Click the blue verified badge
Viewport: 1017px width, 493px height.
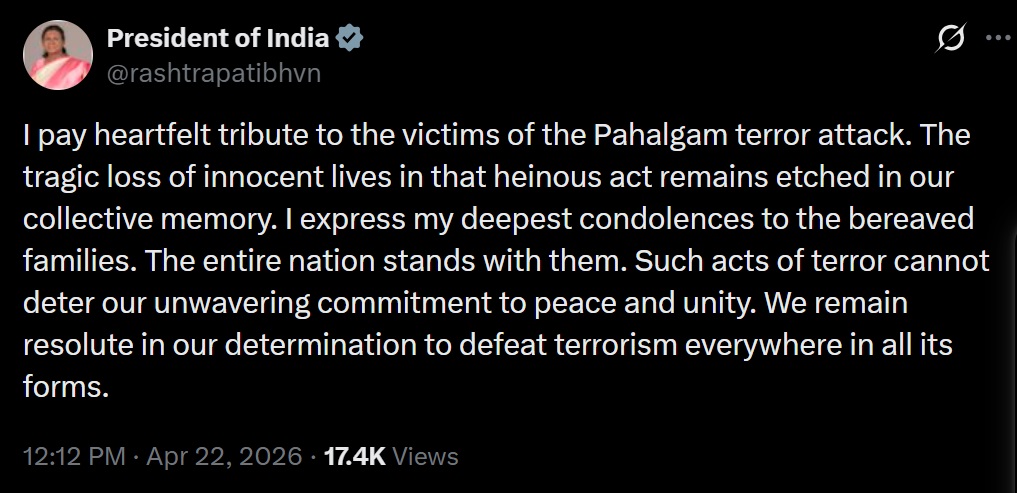349,39
